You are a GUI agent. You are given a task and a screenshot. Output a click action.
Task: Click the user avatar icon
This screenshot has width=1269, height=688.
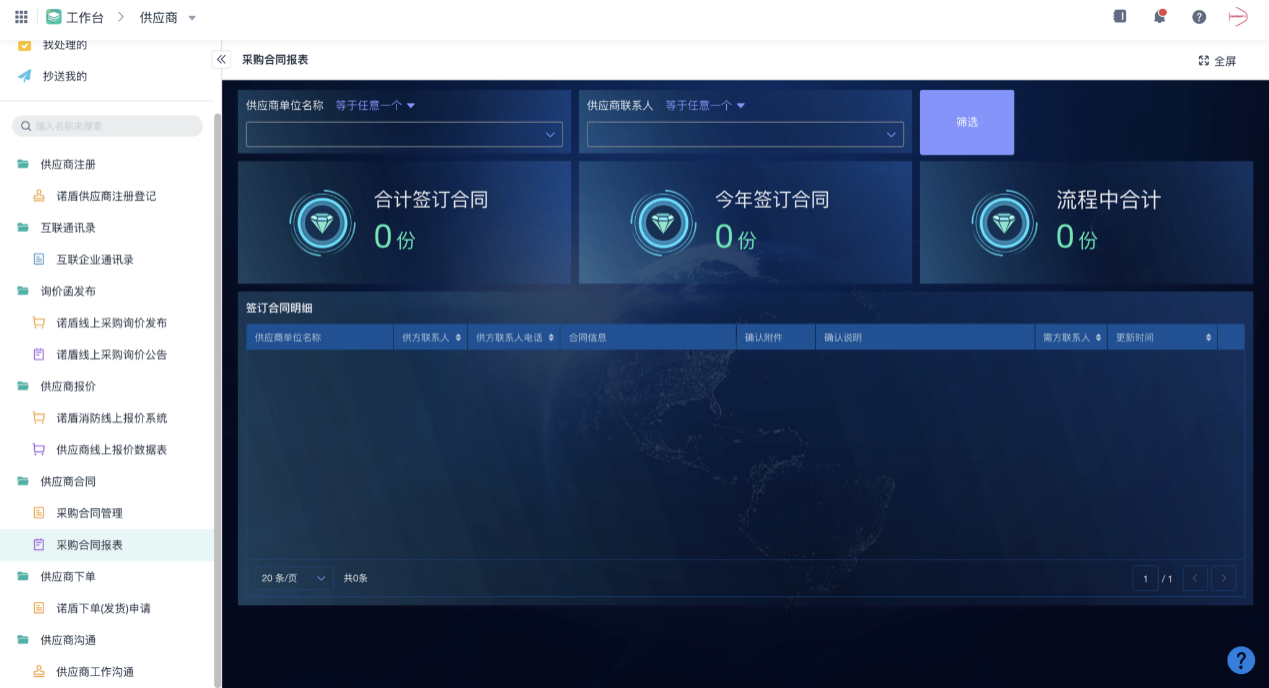pos(1238,17)
